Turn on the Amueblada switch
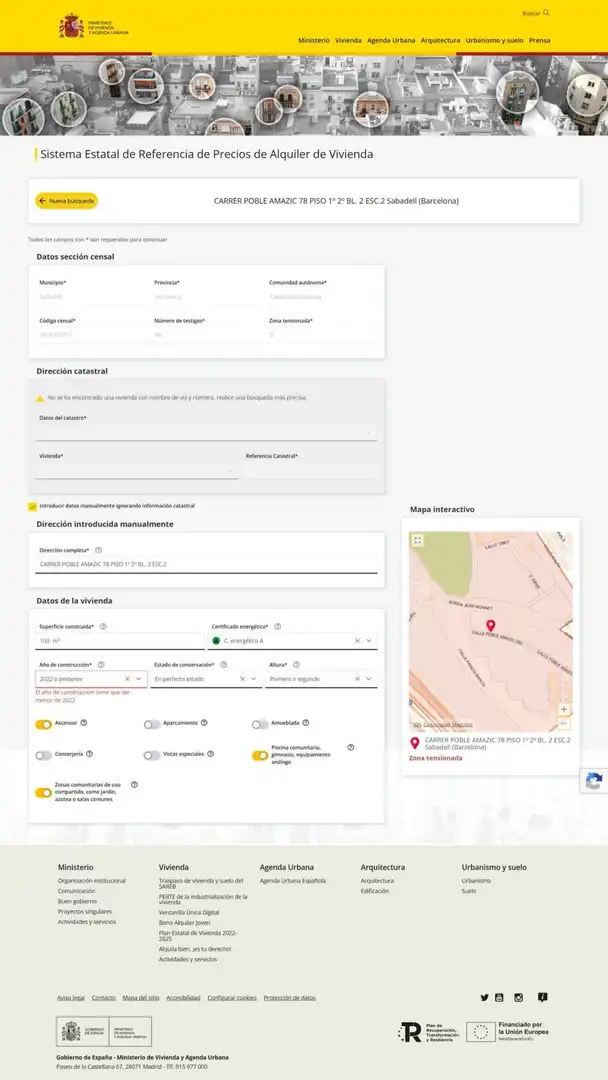The width and height of the screenshot is (608, 1080). 260,724
